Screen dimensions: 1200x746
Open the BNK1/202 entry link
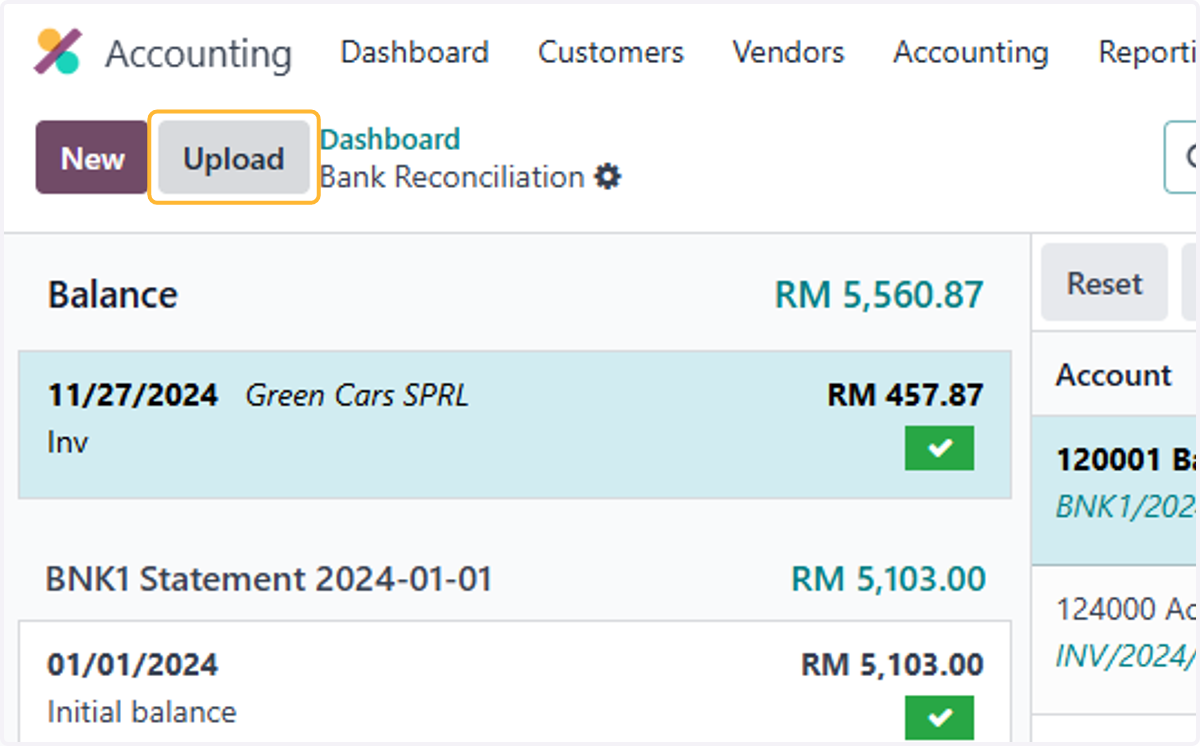(x=1126, y=506)
